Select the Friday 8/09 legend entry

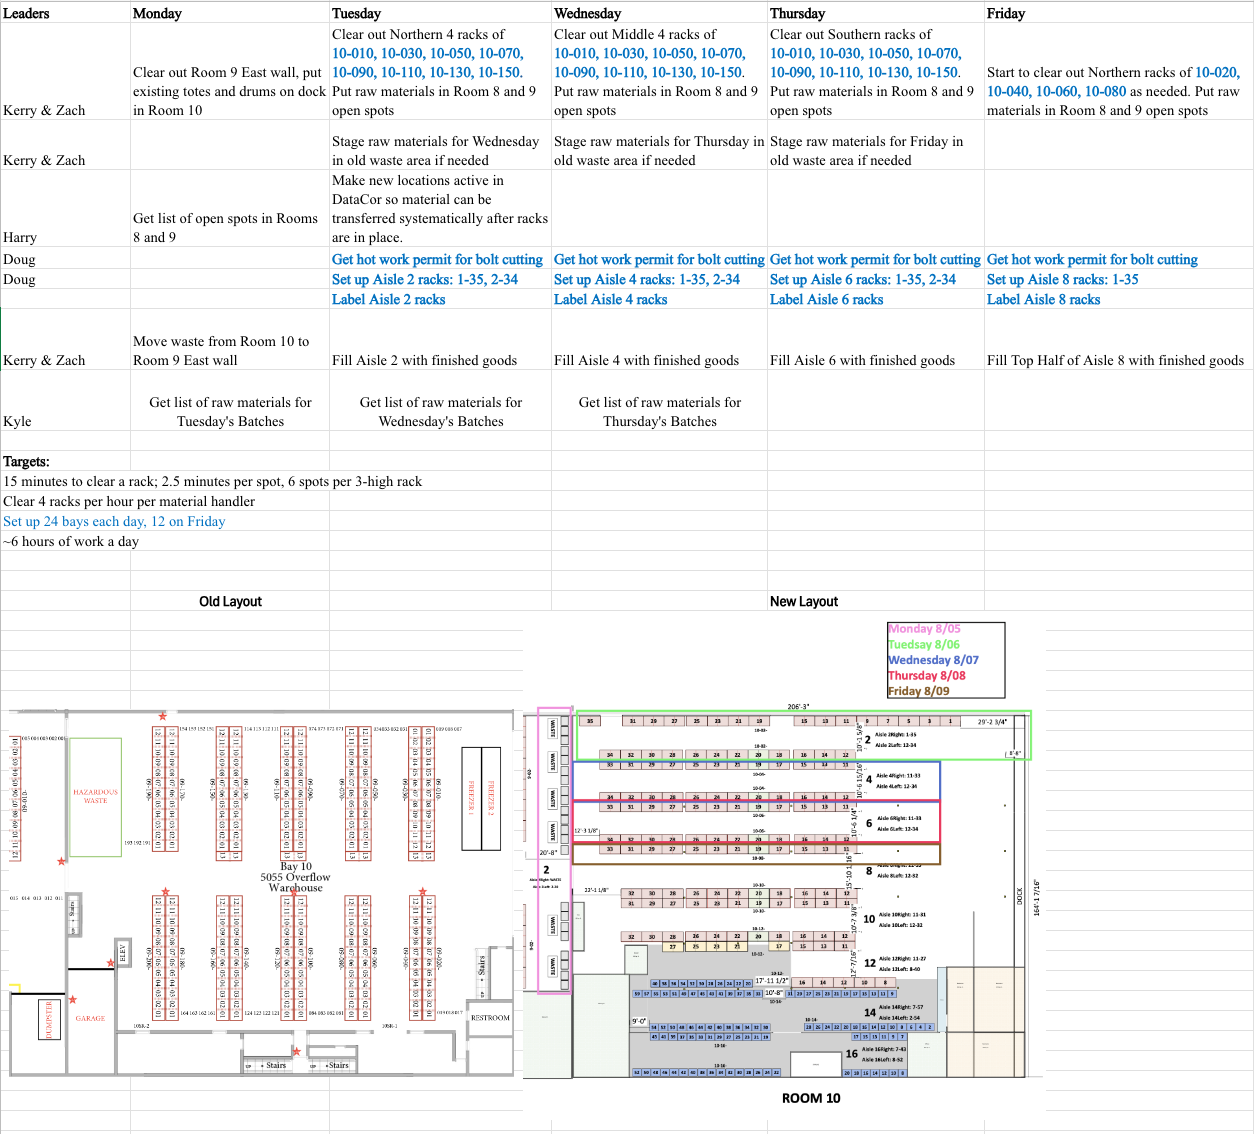coord(918,691)
